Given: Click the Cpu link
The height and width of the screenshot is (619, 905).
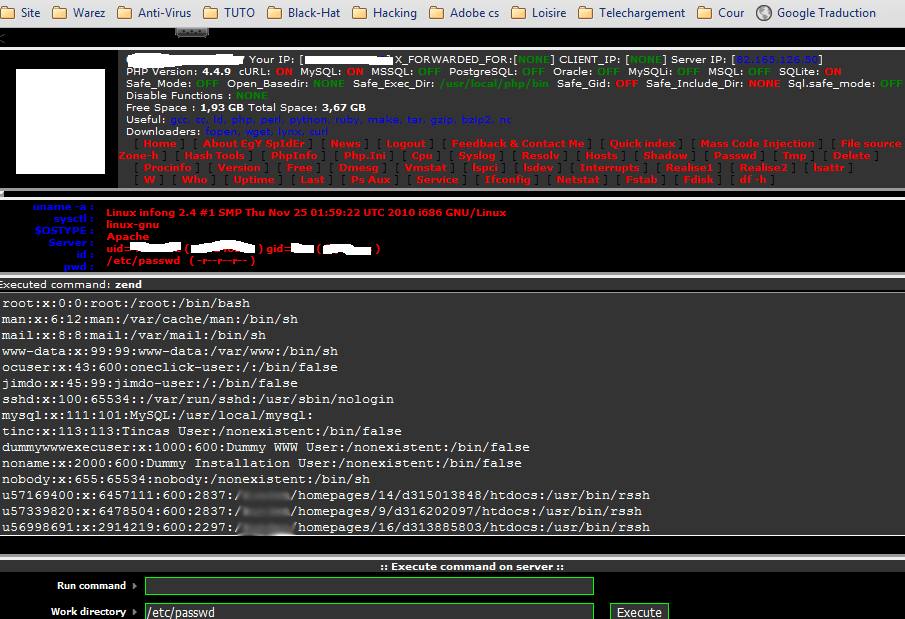Looking at the screenshot, I should coord(422,156).
